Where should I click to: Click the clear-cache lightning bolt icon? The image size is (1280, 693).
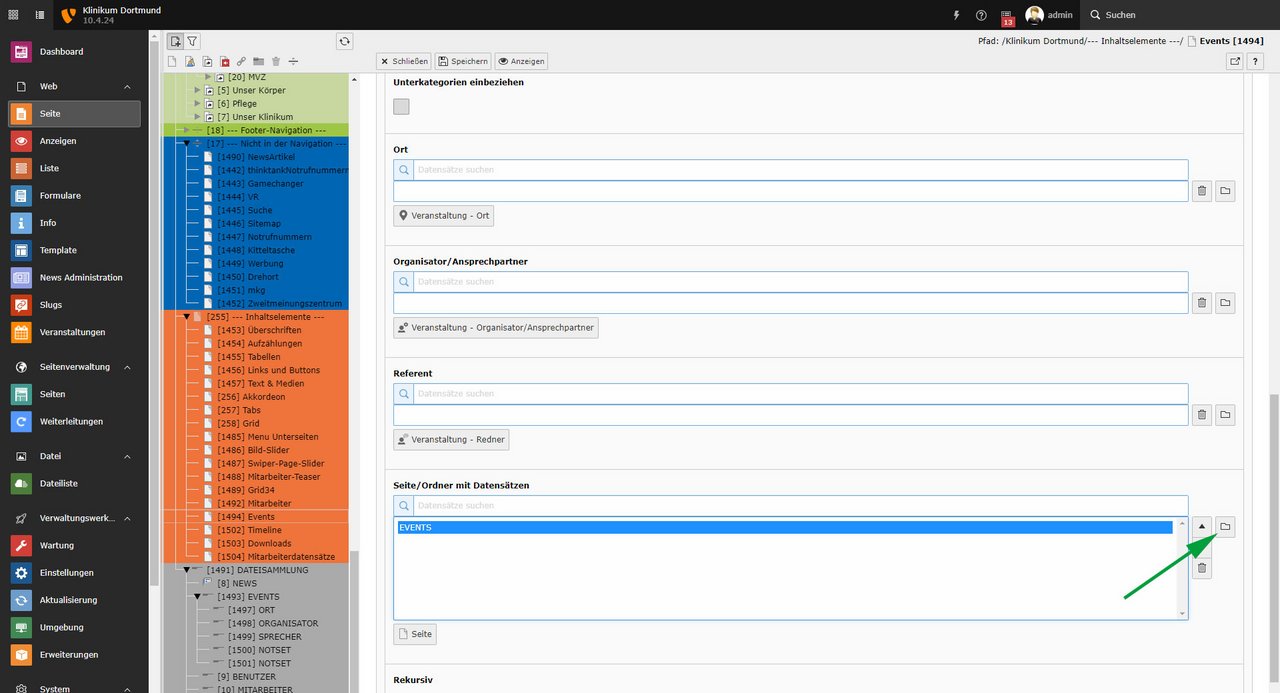coord(956,15)
